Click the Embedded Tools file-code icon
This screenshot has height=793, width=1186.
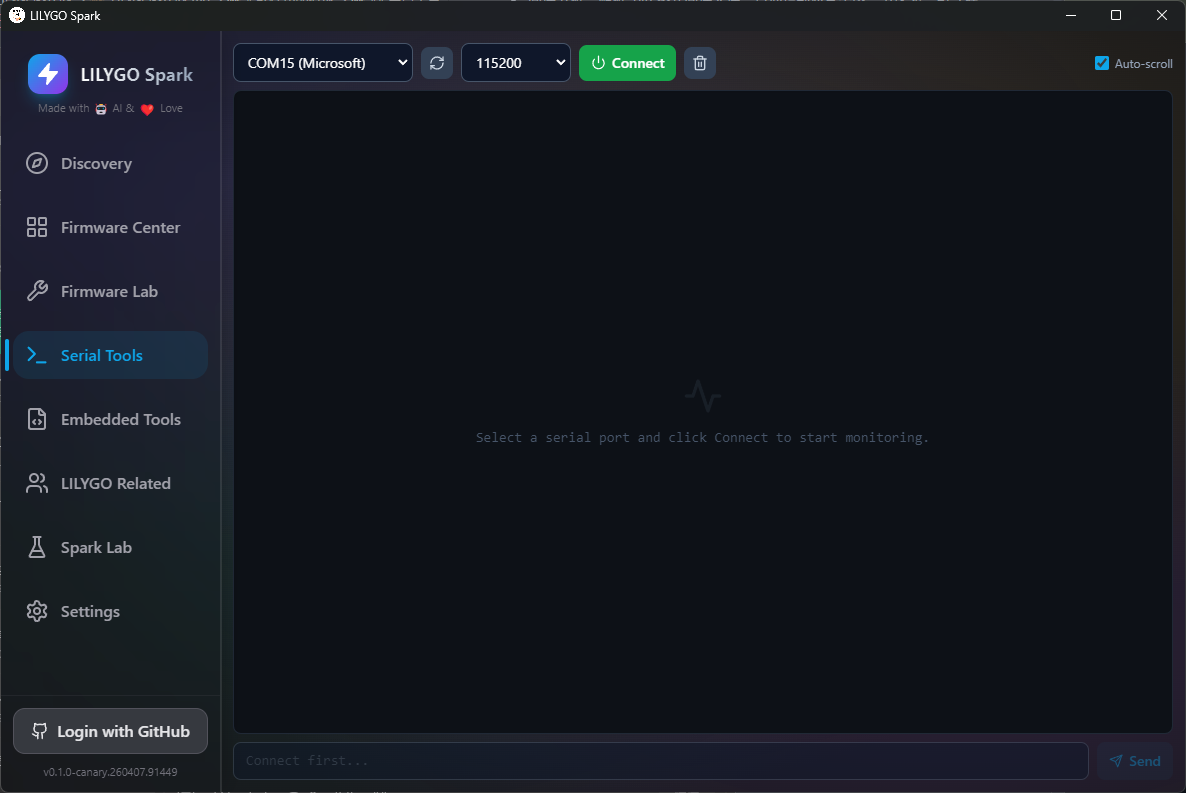[37, 420]
